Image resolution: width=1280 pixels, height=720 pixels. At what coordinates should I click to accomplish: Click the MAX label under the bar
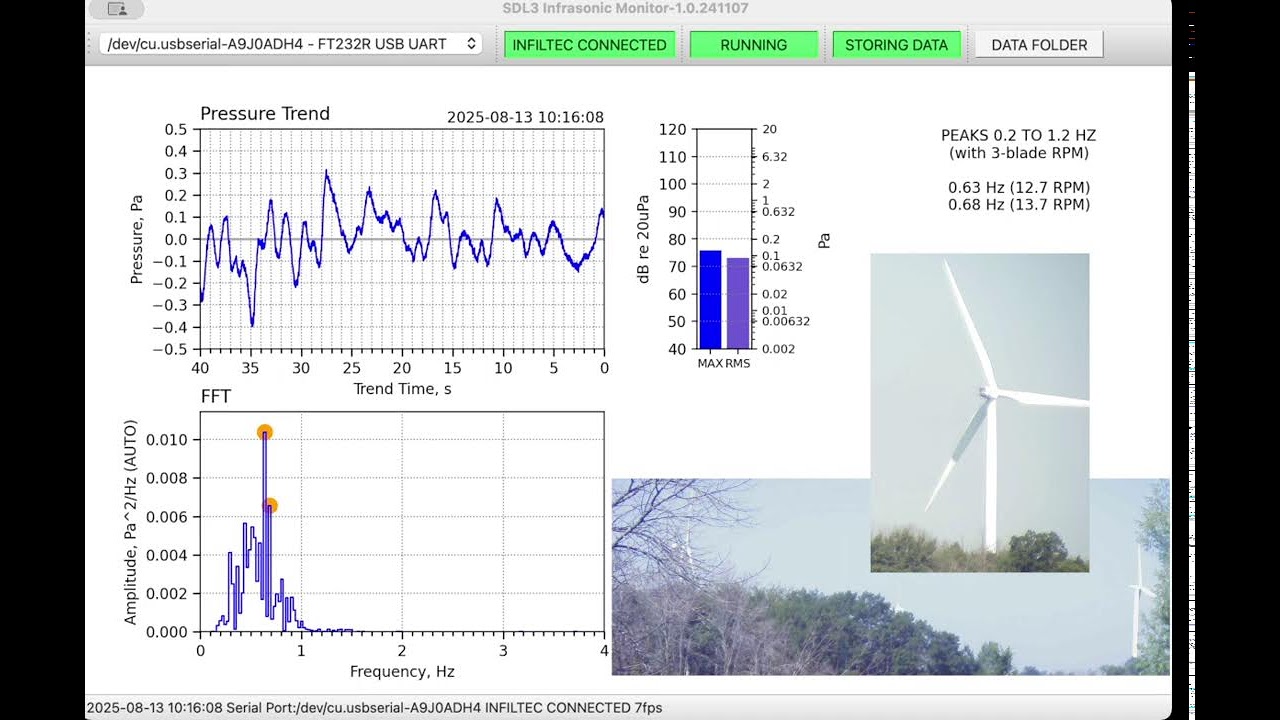pyautogui.click(x=710, y=363)
